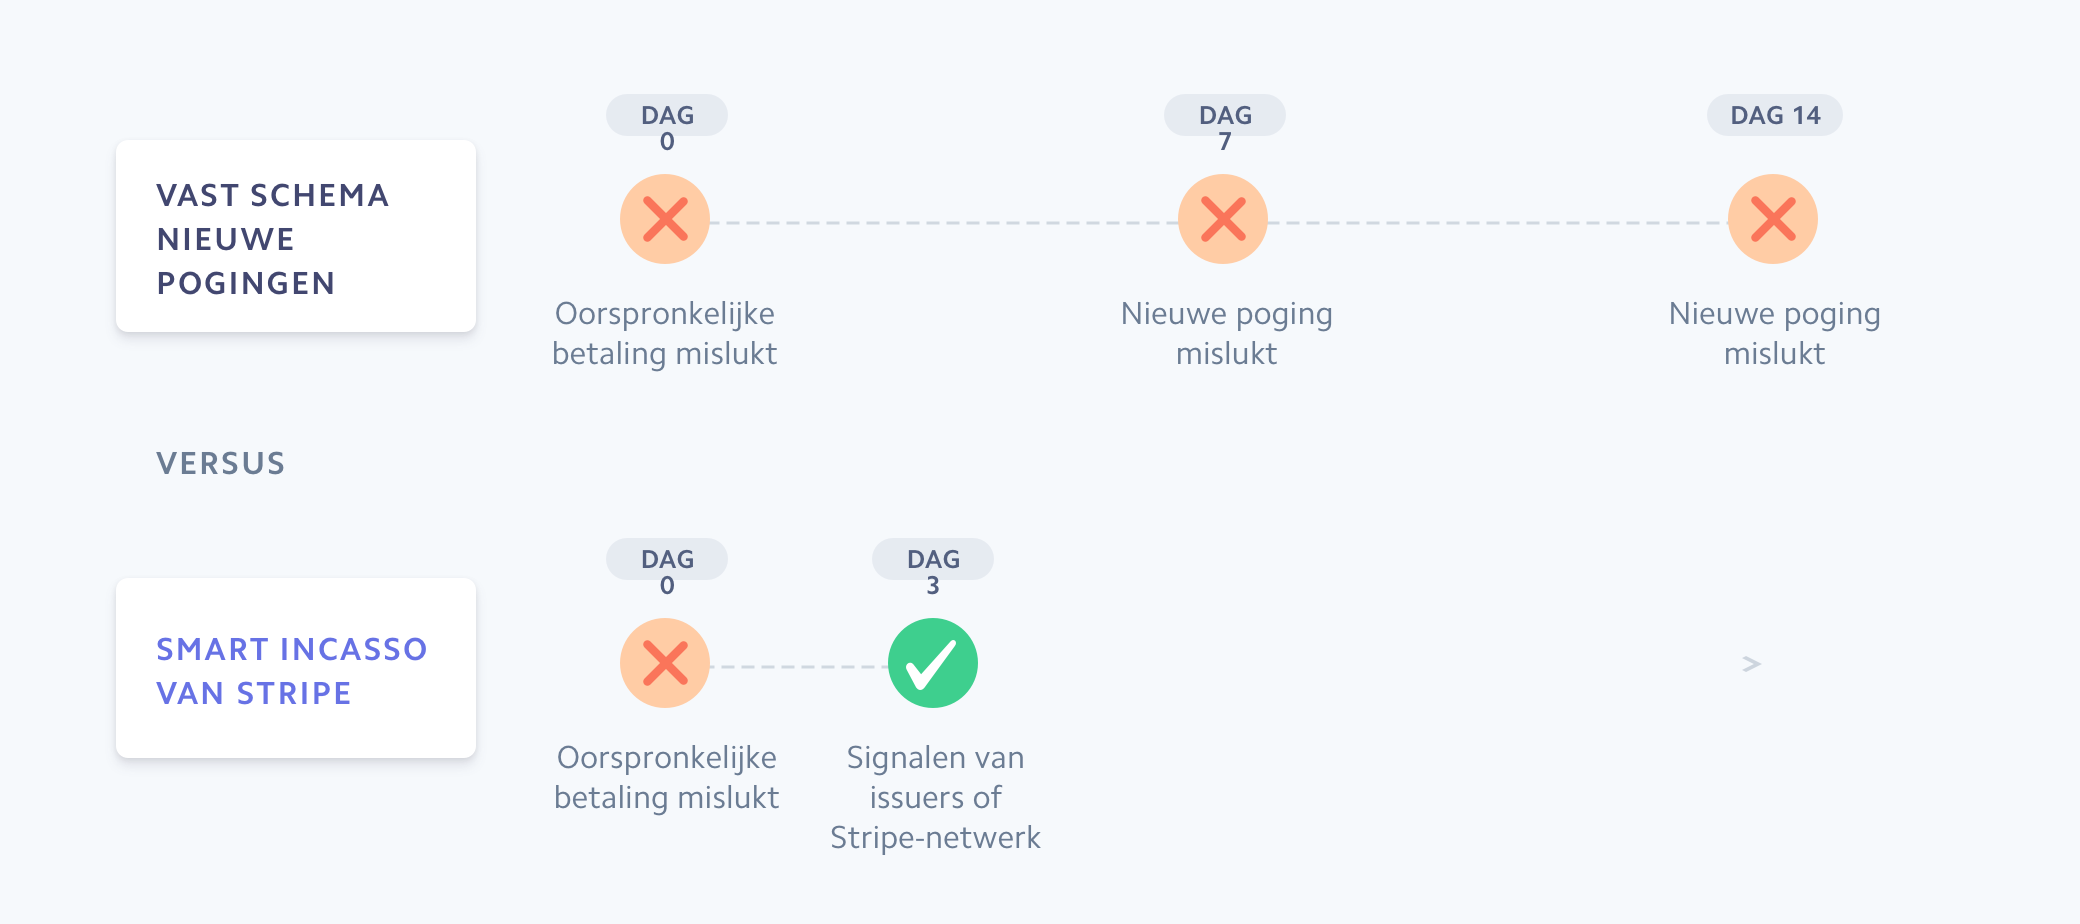Click the red X icon in Smart Incasso row

[x=665, y=663]
